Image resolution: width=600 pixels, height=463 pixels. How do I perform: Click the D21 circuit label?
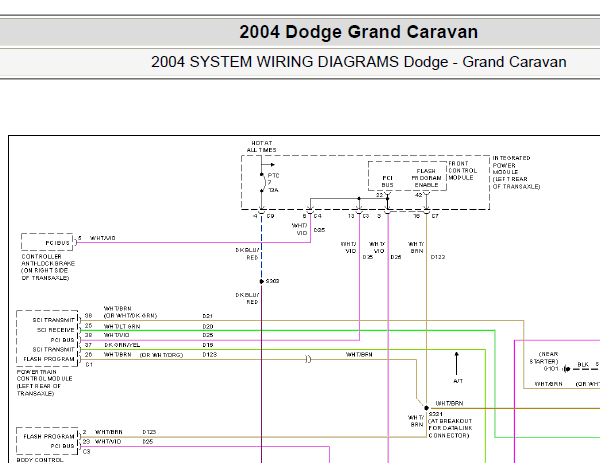tap(207, 316)
